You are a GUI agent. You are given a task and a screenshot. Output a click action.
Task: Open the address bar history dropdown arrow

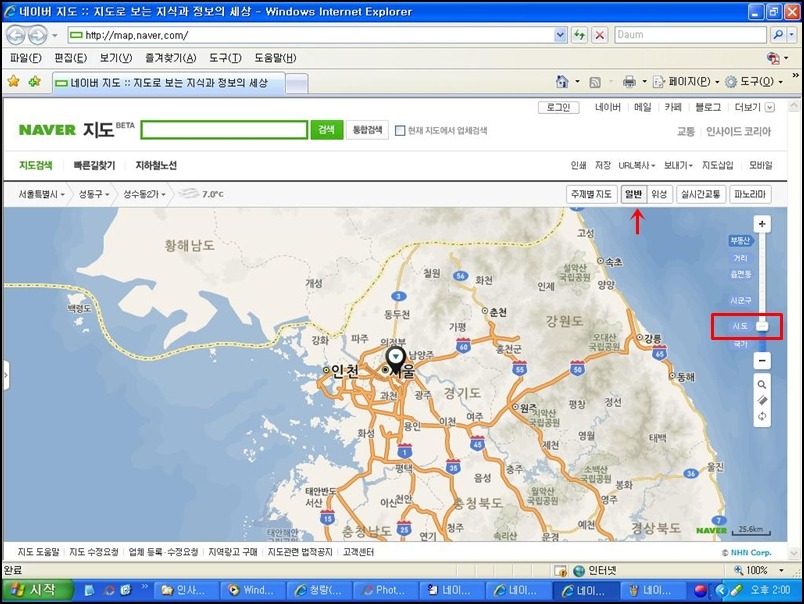click(560, 35)
